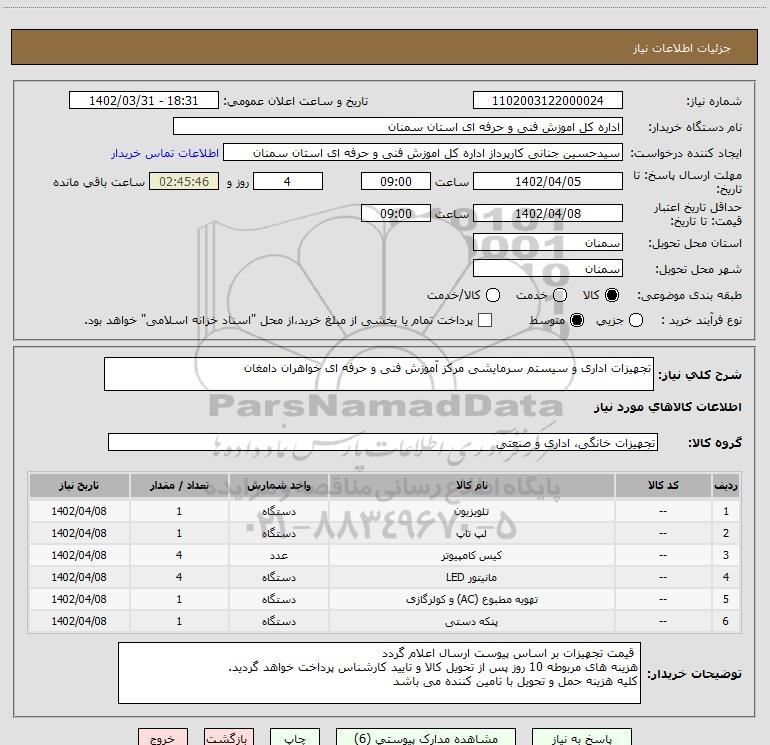
Task: Click the اطلاعات کالاهای مورد نیاز heading
Action: 667,407
